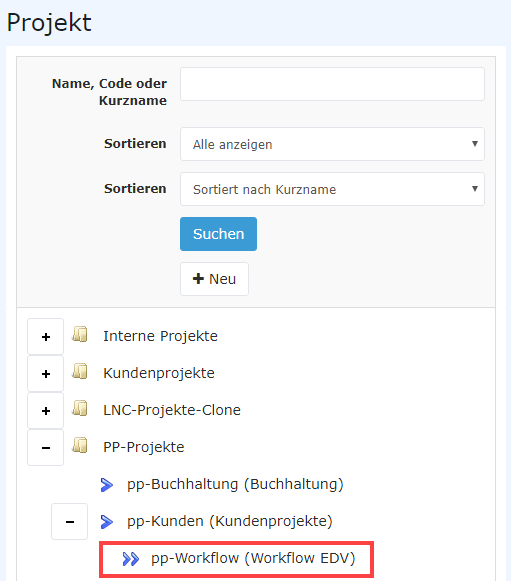This screenshot has width=511, height=581.
Task: Click the double-arrow icon beside pp-Workflow
Action: 131,559
